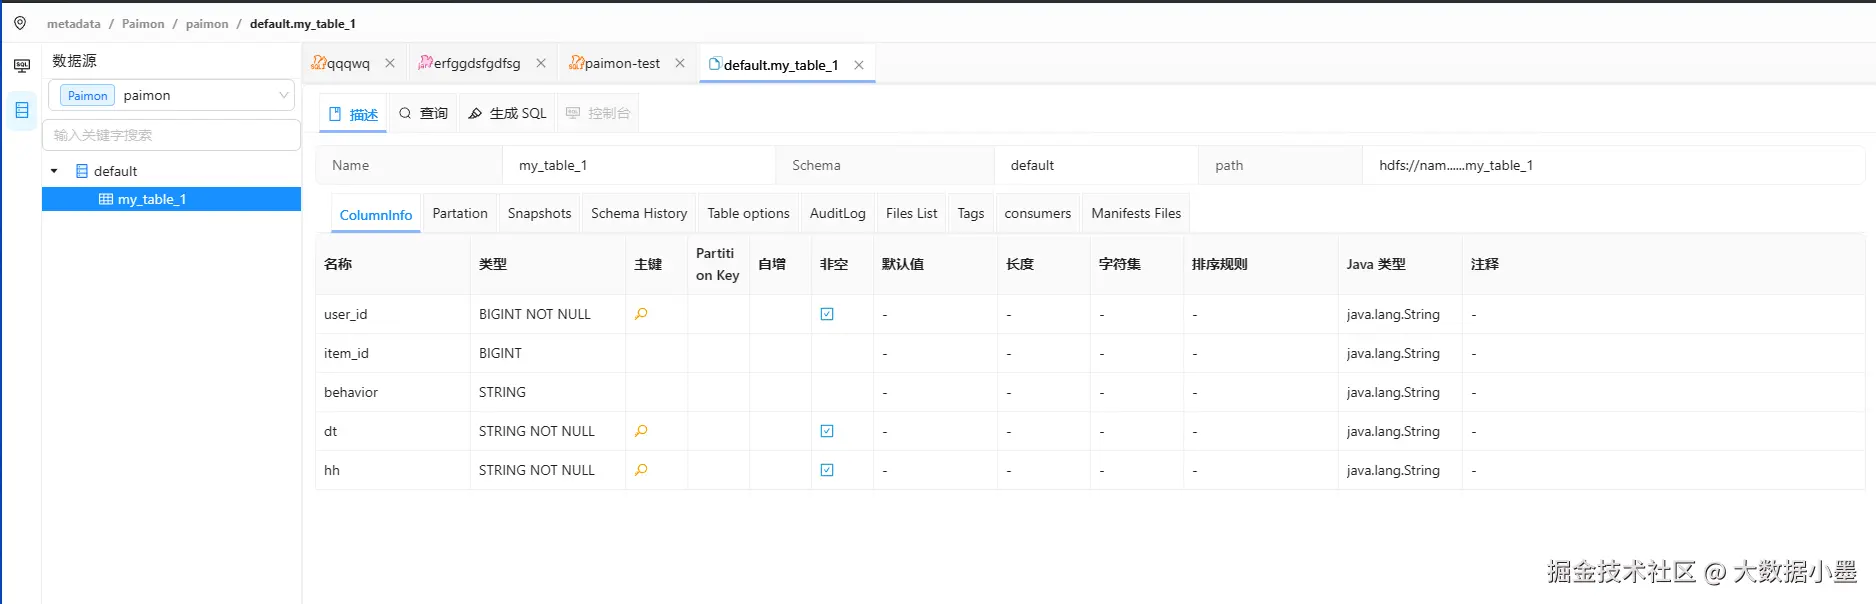Click the hh column name cell
This screenshot has height=604, width=1876.
point(393,470)
